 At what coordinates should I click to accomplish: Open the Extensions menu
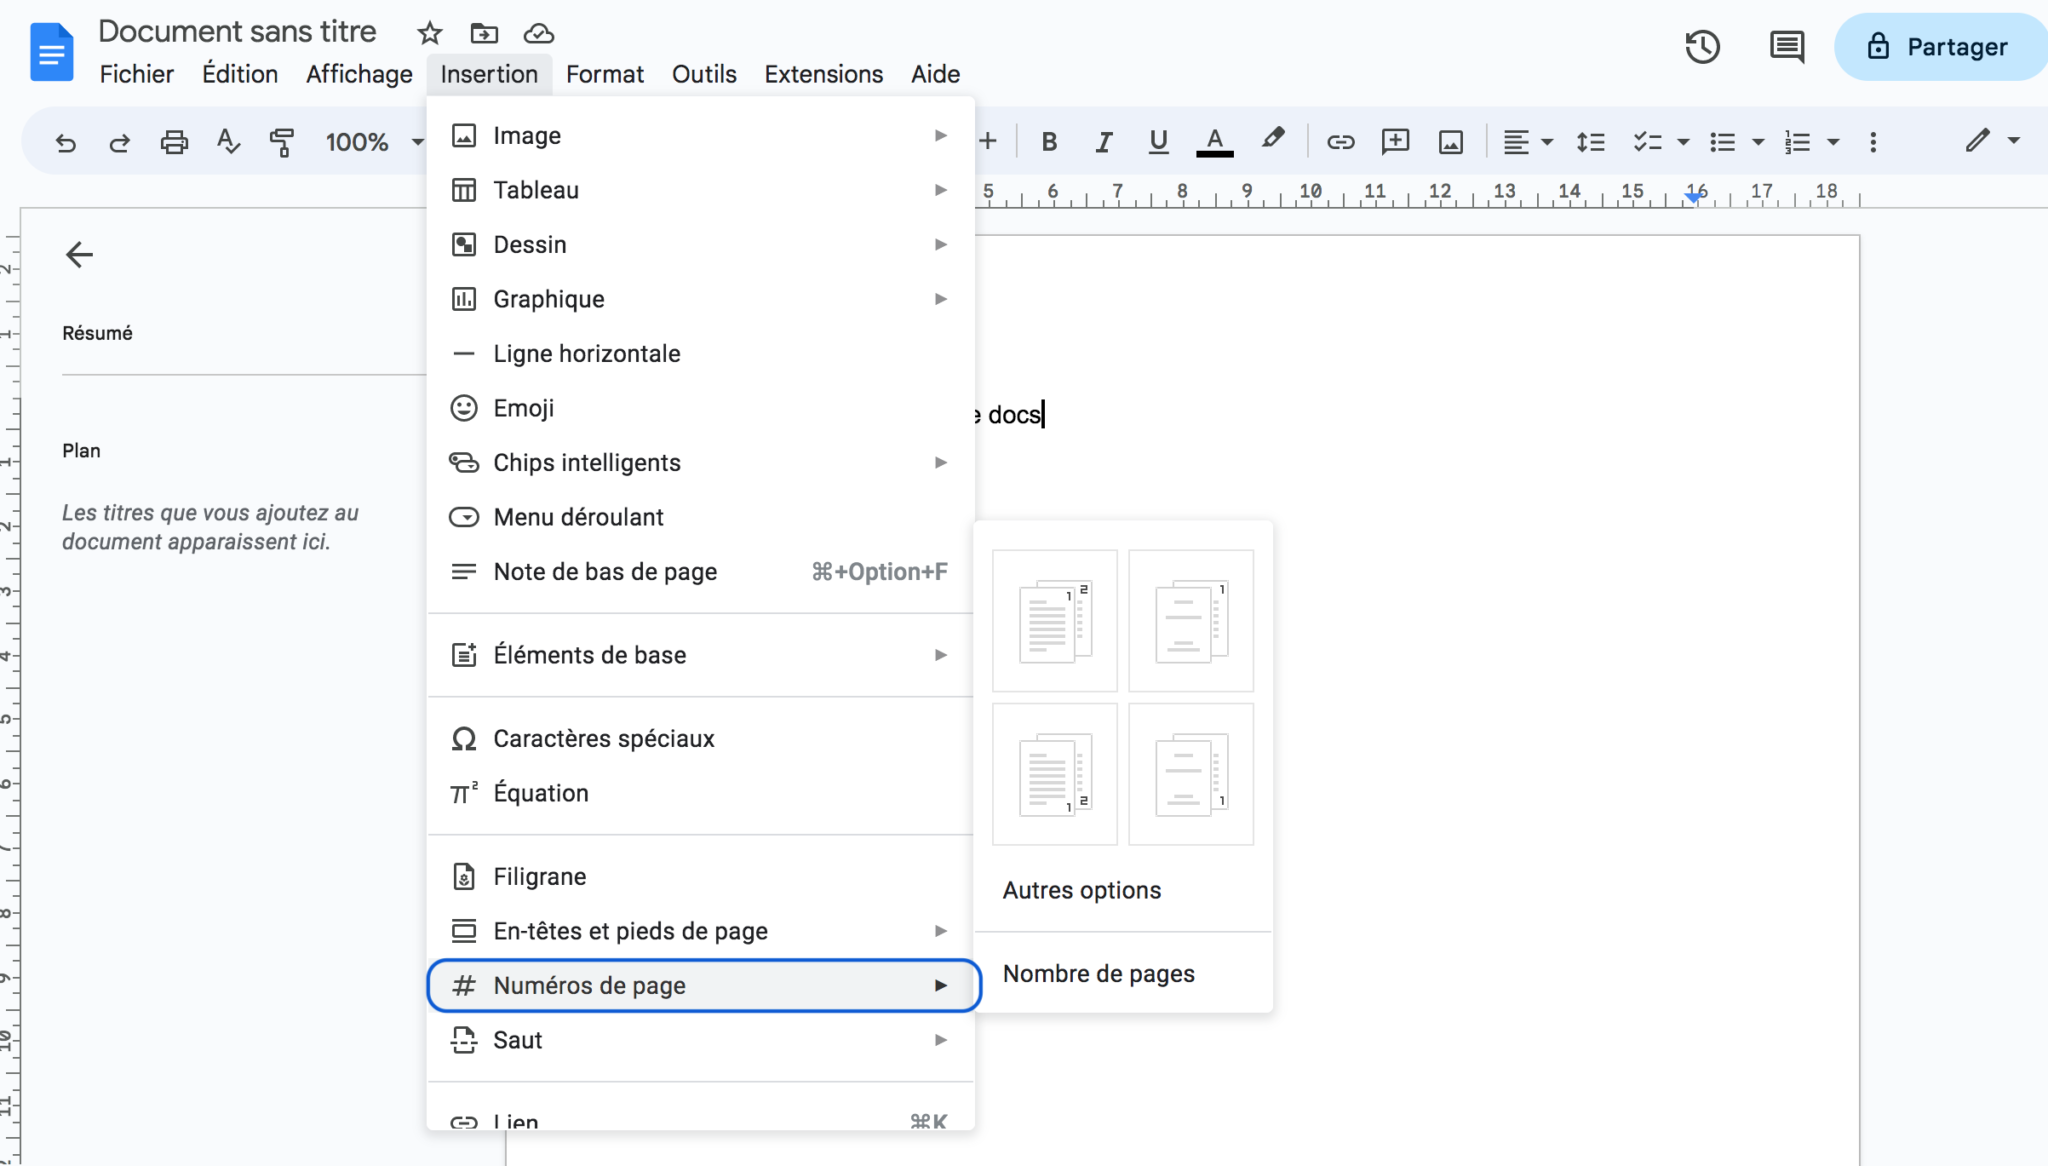pos(822,73)
